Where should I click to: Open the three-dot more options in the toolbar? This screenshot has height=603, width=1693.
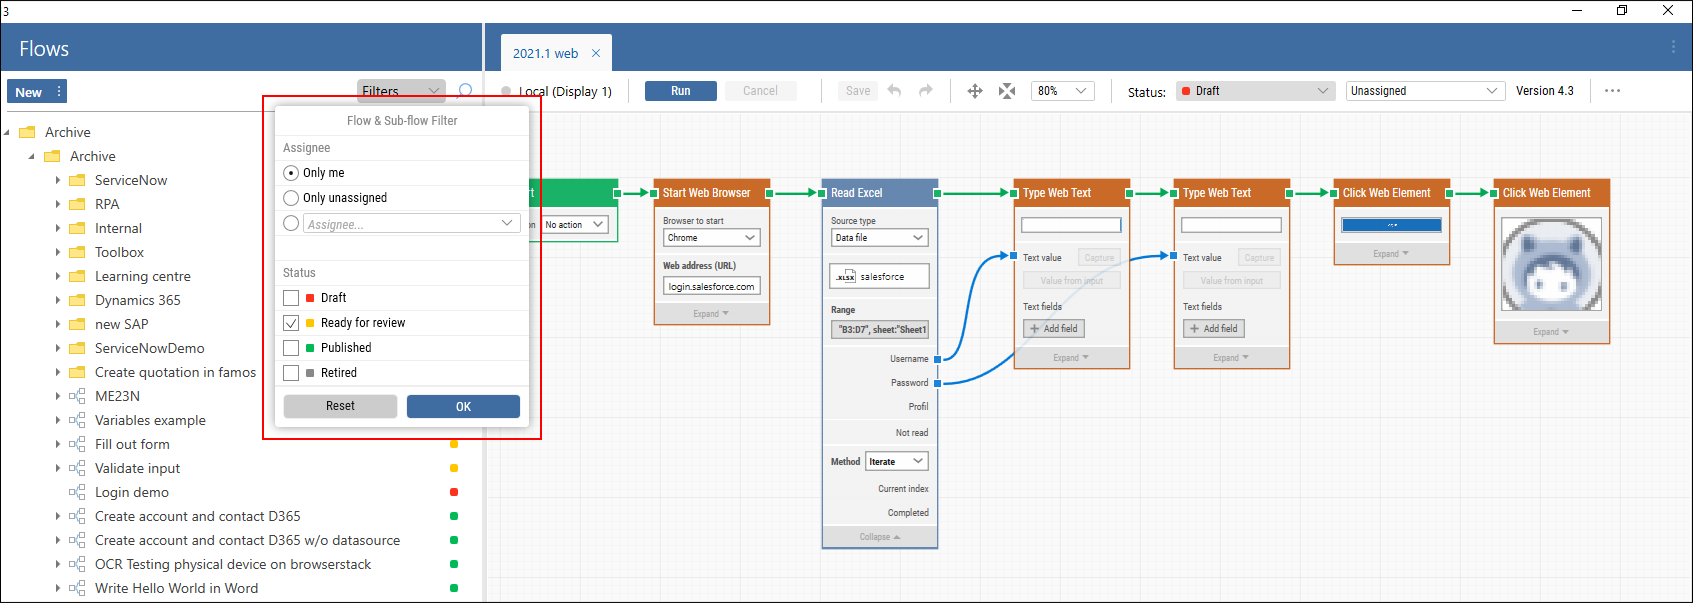click(1612, 91)
